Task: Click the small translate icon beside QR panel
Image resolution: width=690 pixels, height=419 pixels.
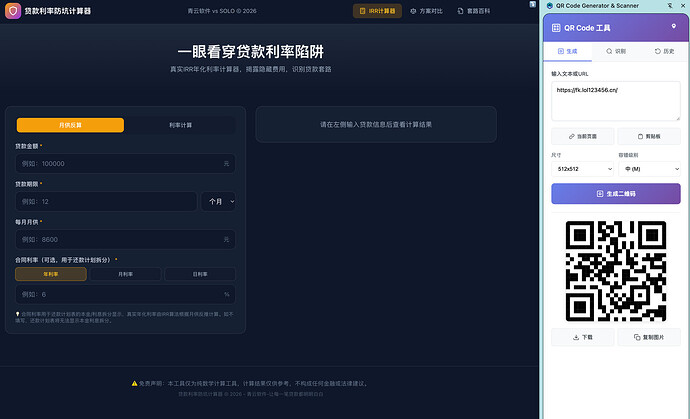Action: coord(532,4)
